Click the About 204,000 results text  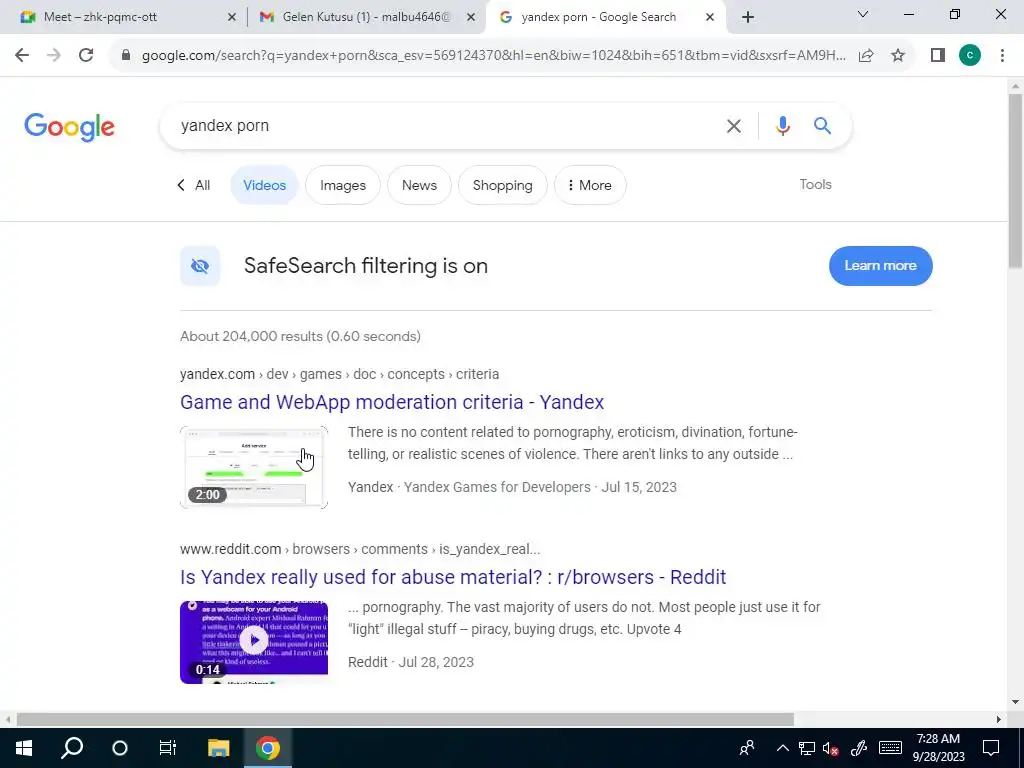pos(300,336)
